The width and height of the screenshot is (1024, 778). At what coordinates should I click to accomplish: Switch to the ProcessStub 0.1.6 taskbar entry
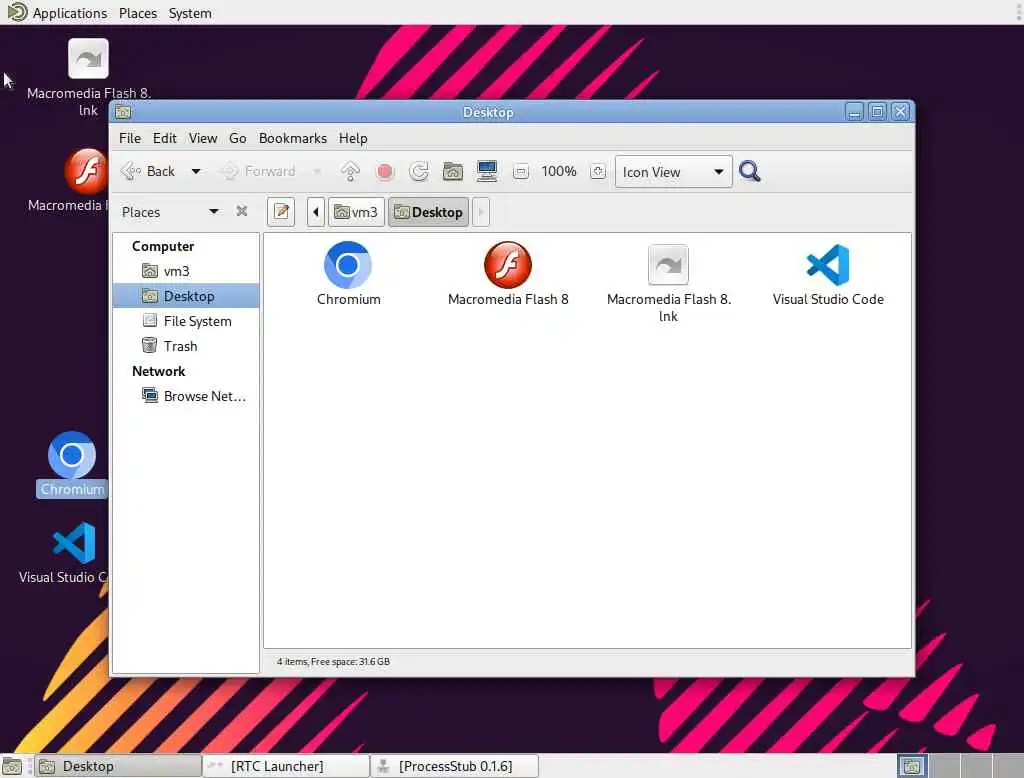[x=455, y=766]
